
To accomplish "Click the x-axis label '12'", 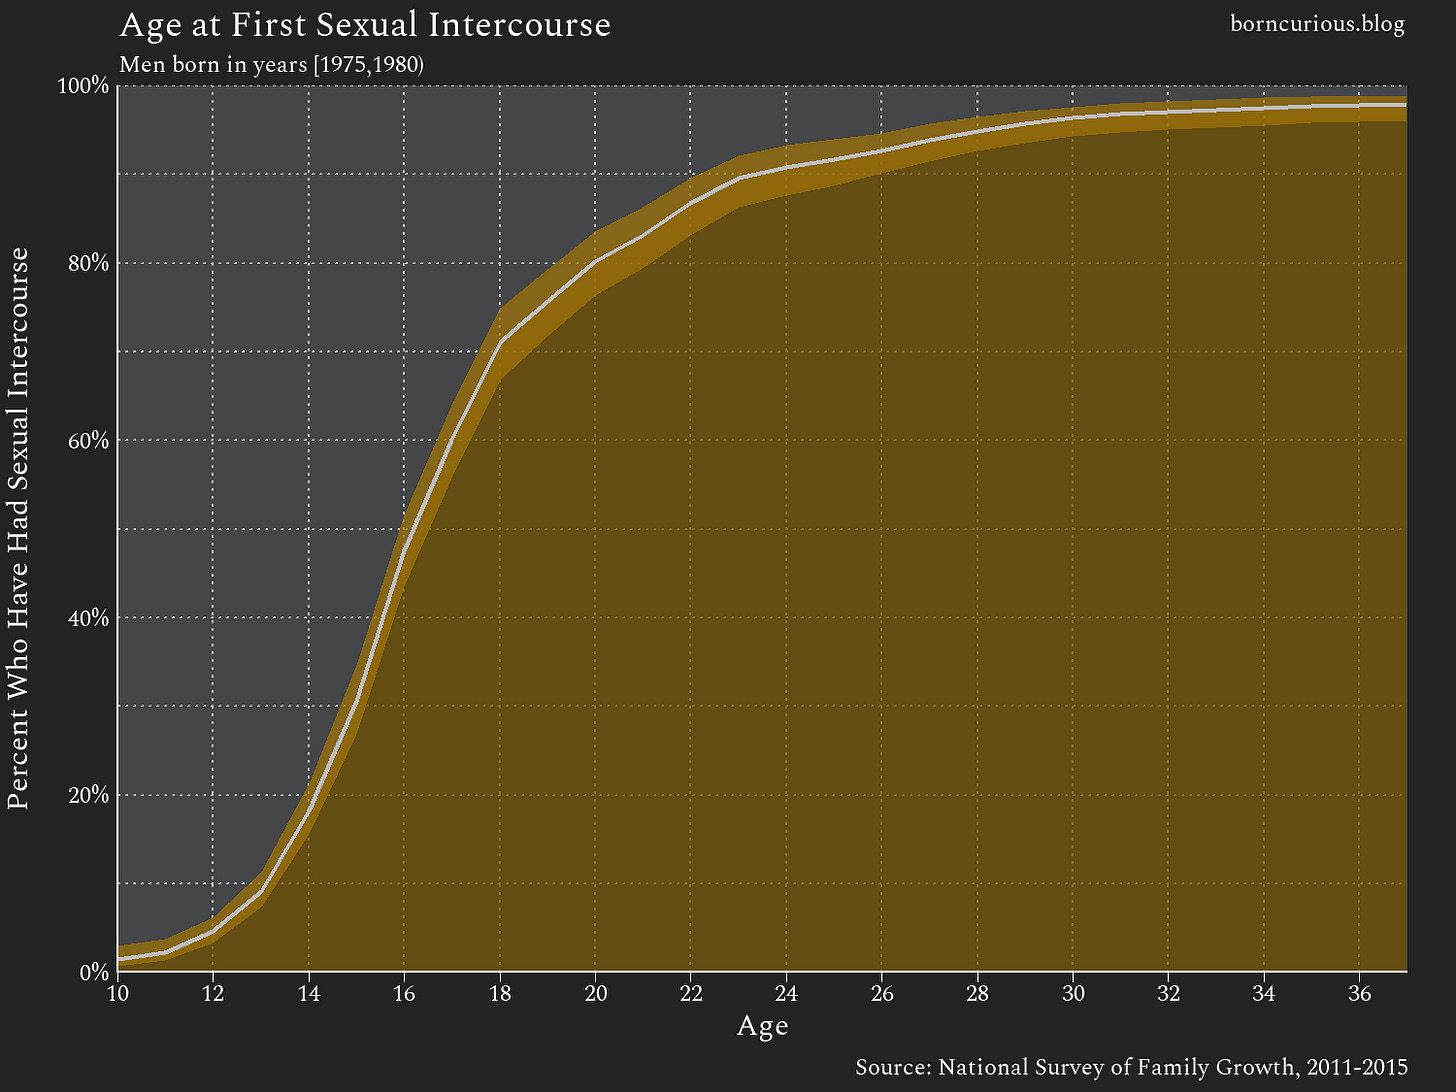I will coord(213,993).
